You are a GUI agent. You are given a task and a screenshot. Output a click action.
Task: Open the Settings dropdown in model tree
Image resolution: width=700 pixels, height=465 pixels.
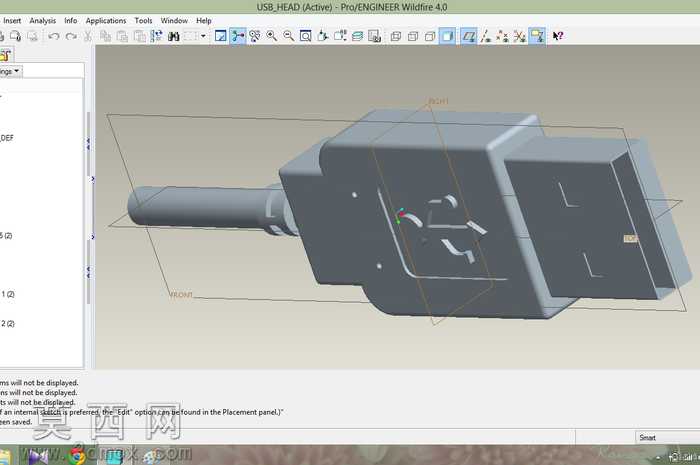click(x=10, y=71)
